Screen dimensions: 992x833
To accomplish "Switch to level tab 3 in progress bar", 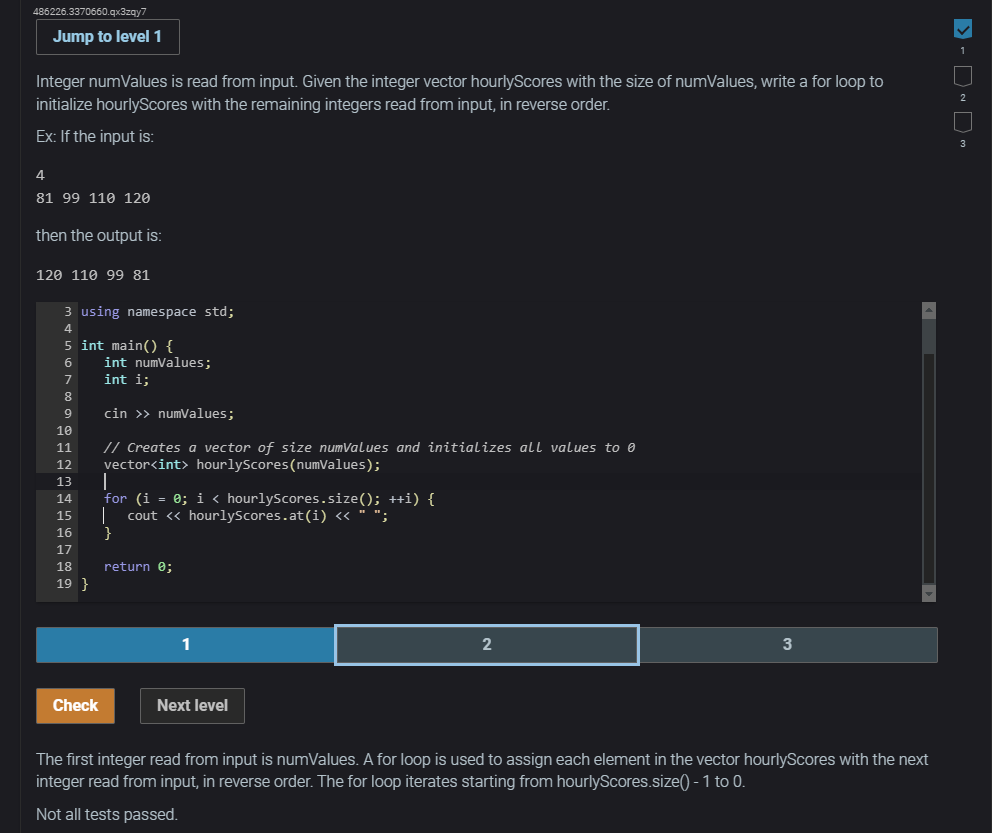I will coord(788,645).
